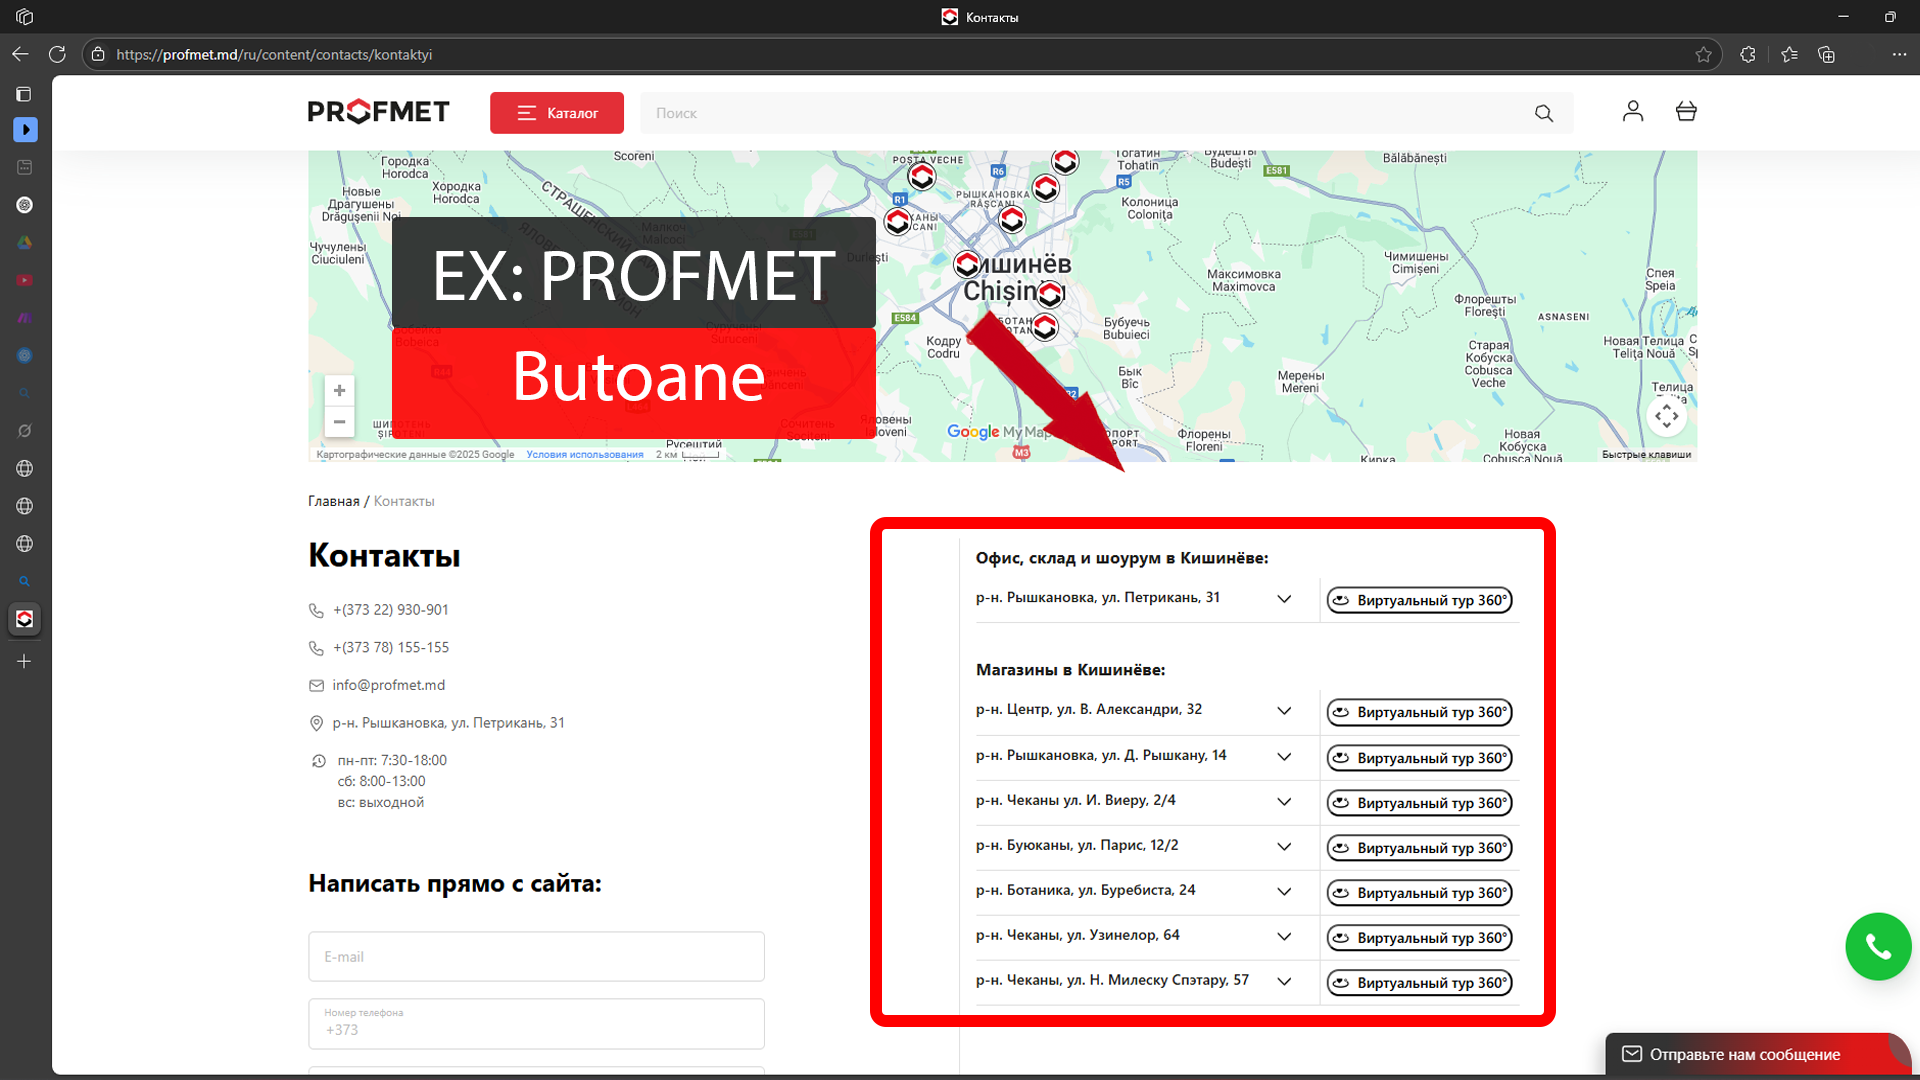Open the shopping basket icon
Screen dimensions: 1920x1080
coord(1686,111)
